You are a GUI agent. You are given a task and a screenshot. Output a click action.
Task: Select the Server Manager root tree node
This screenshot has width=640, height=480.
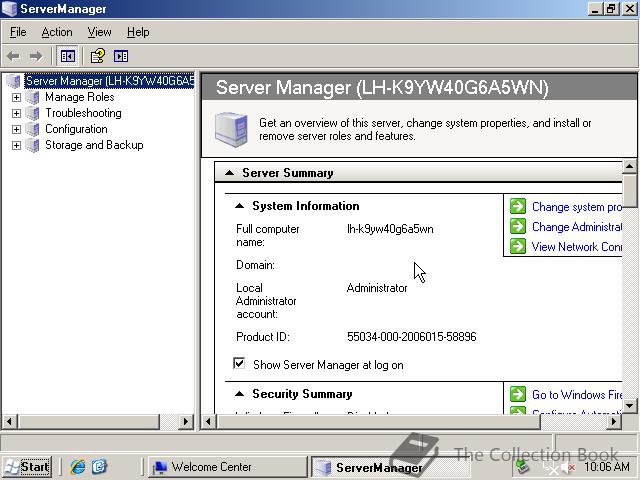(x=109, y=81)
